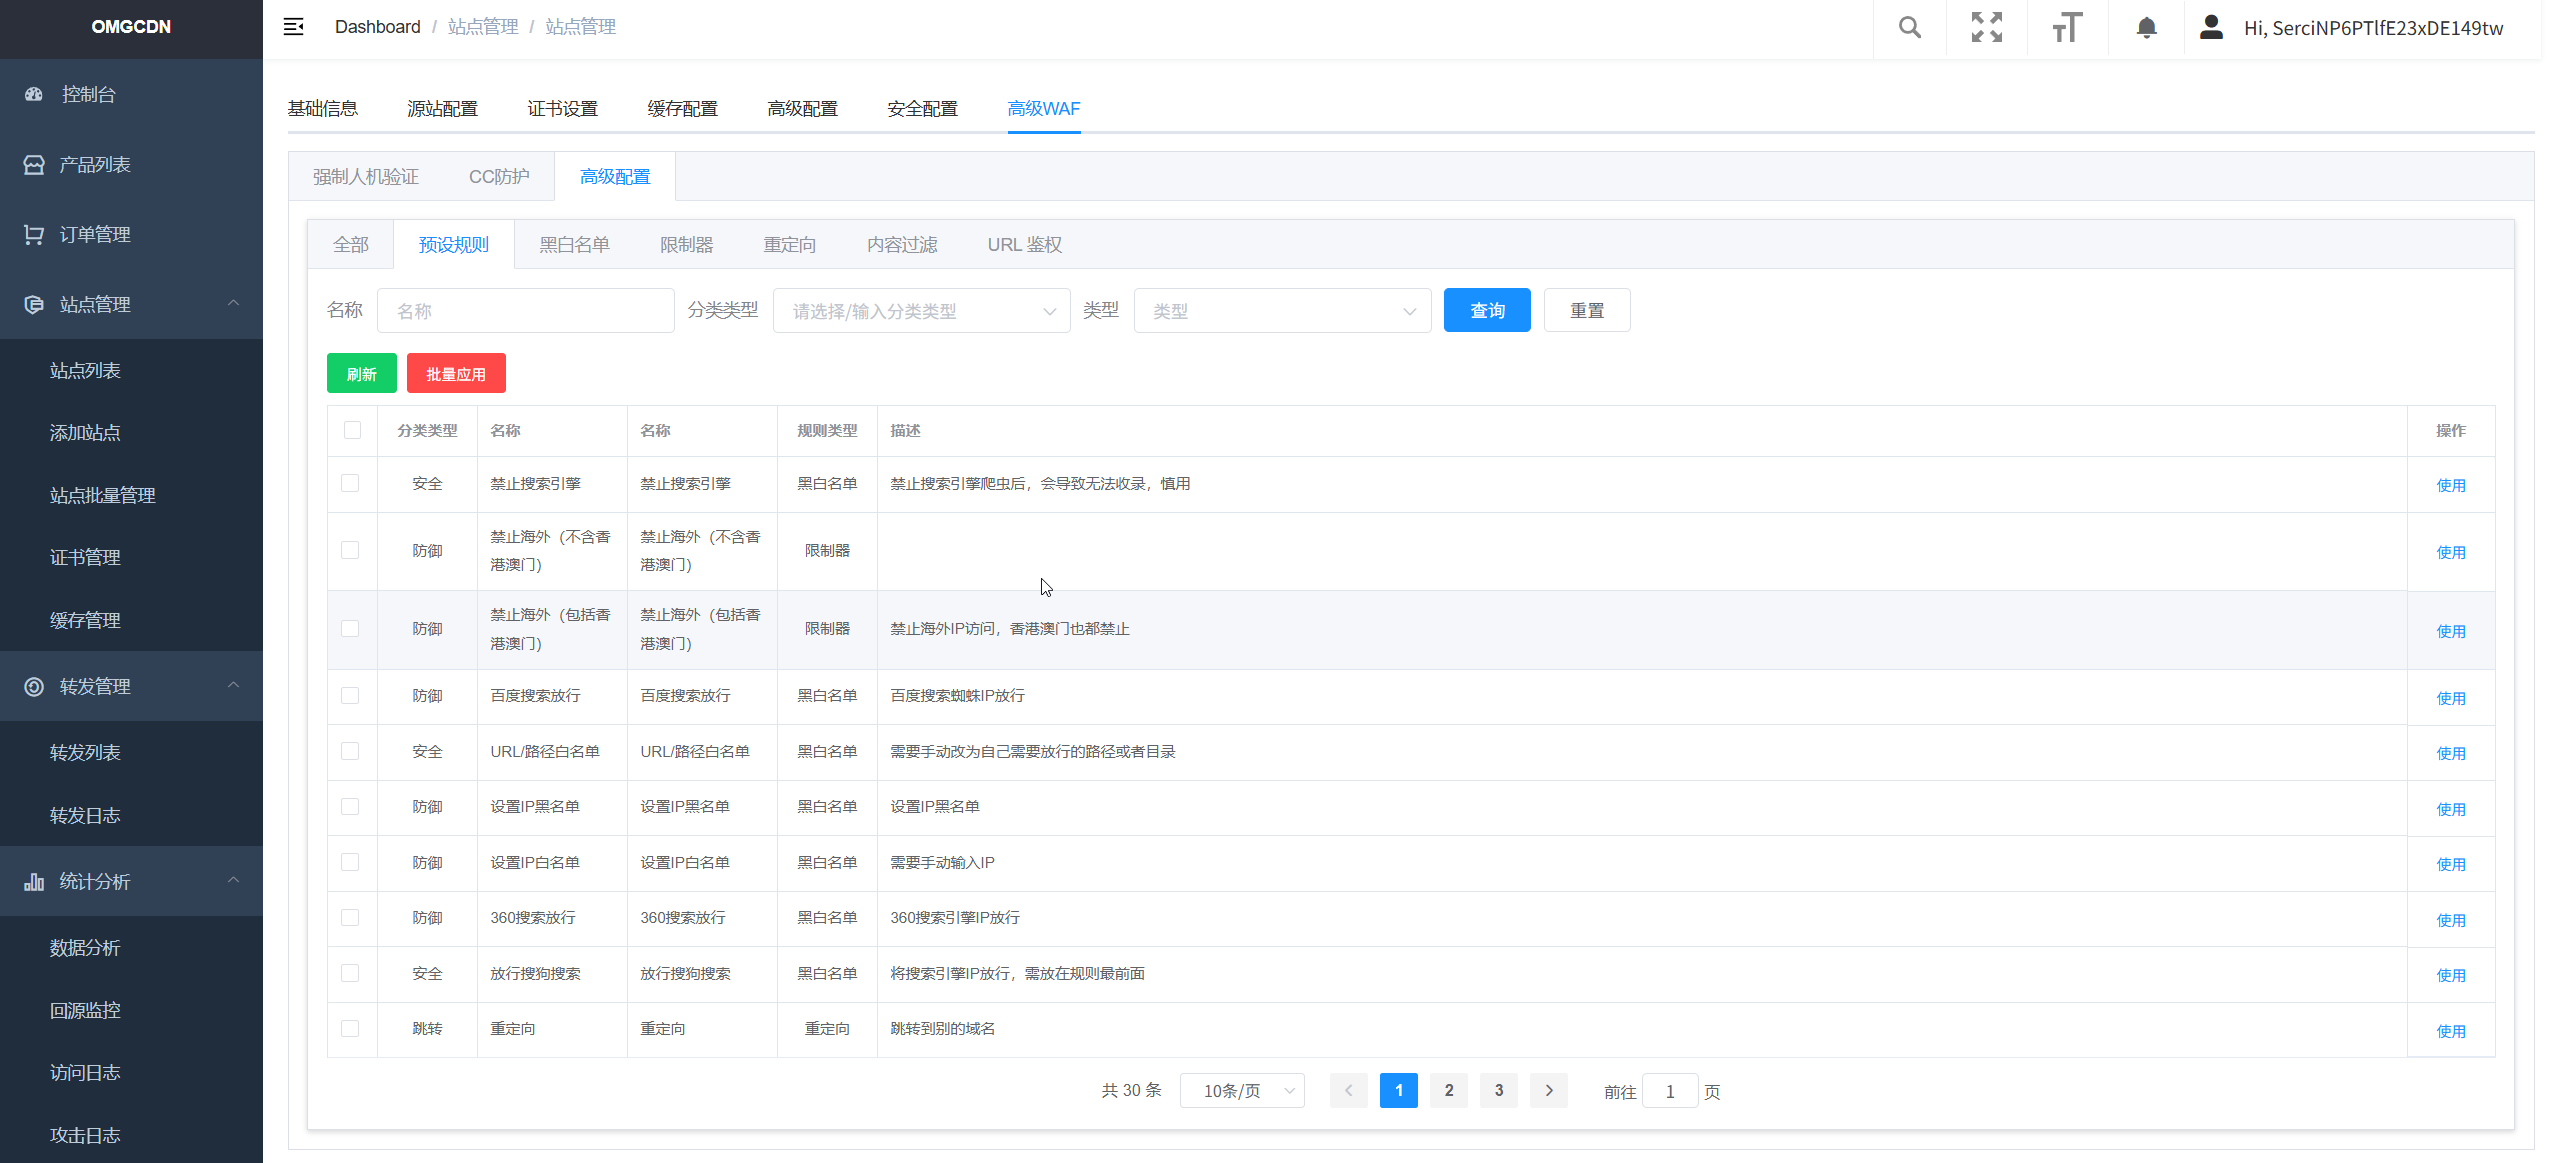Click the font size icon
The image size is (2560, 1163).
point(2066,27)
